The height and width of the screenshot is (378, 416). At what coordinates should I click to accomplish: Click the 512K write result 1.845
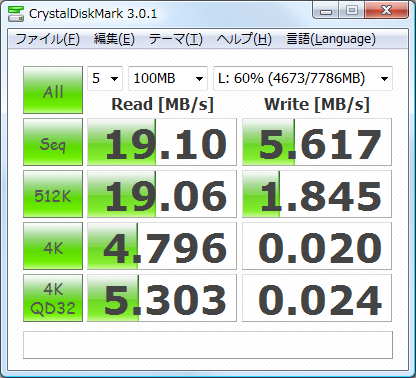point(317,194)
